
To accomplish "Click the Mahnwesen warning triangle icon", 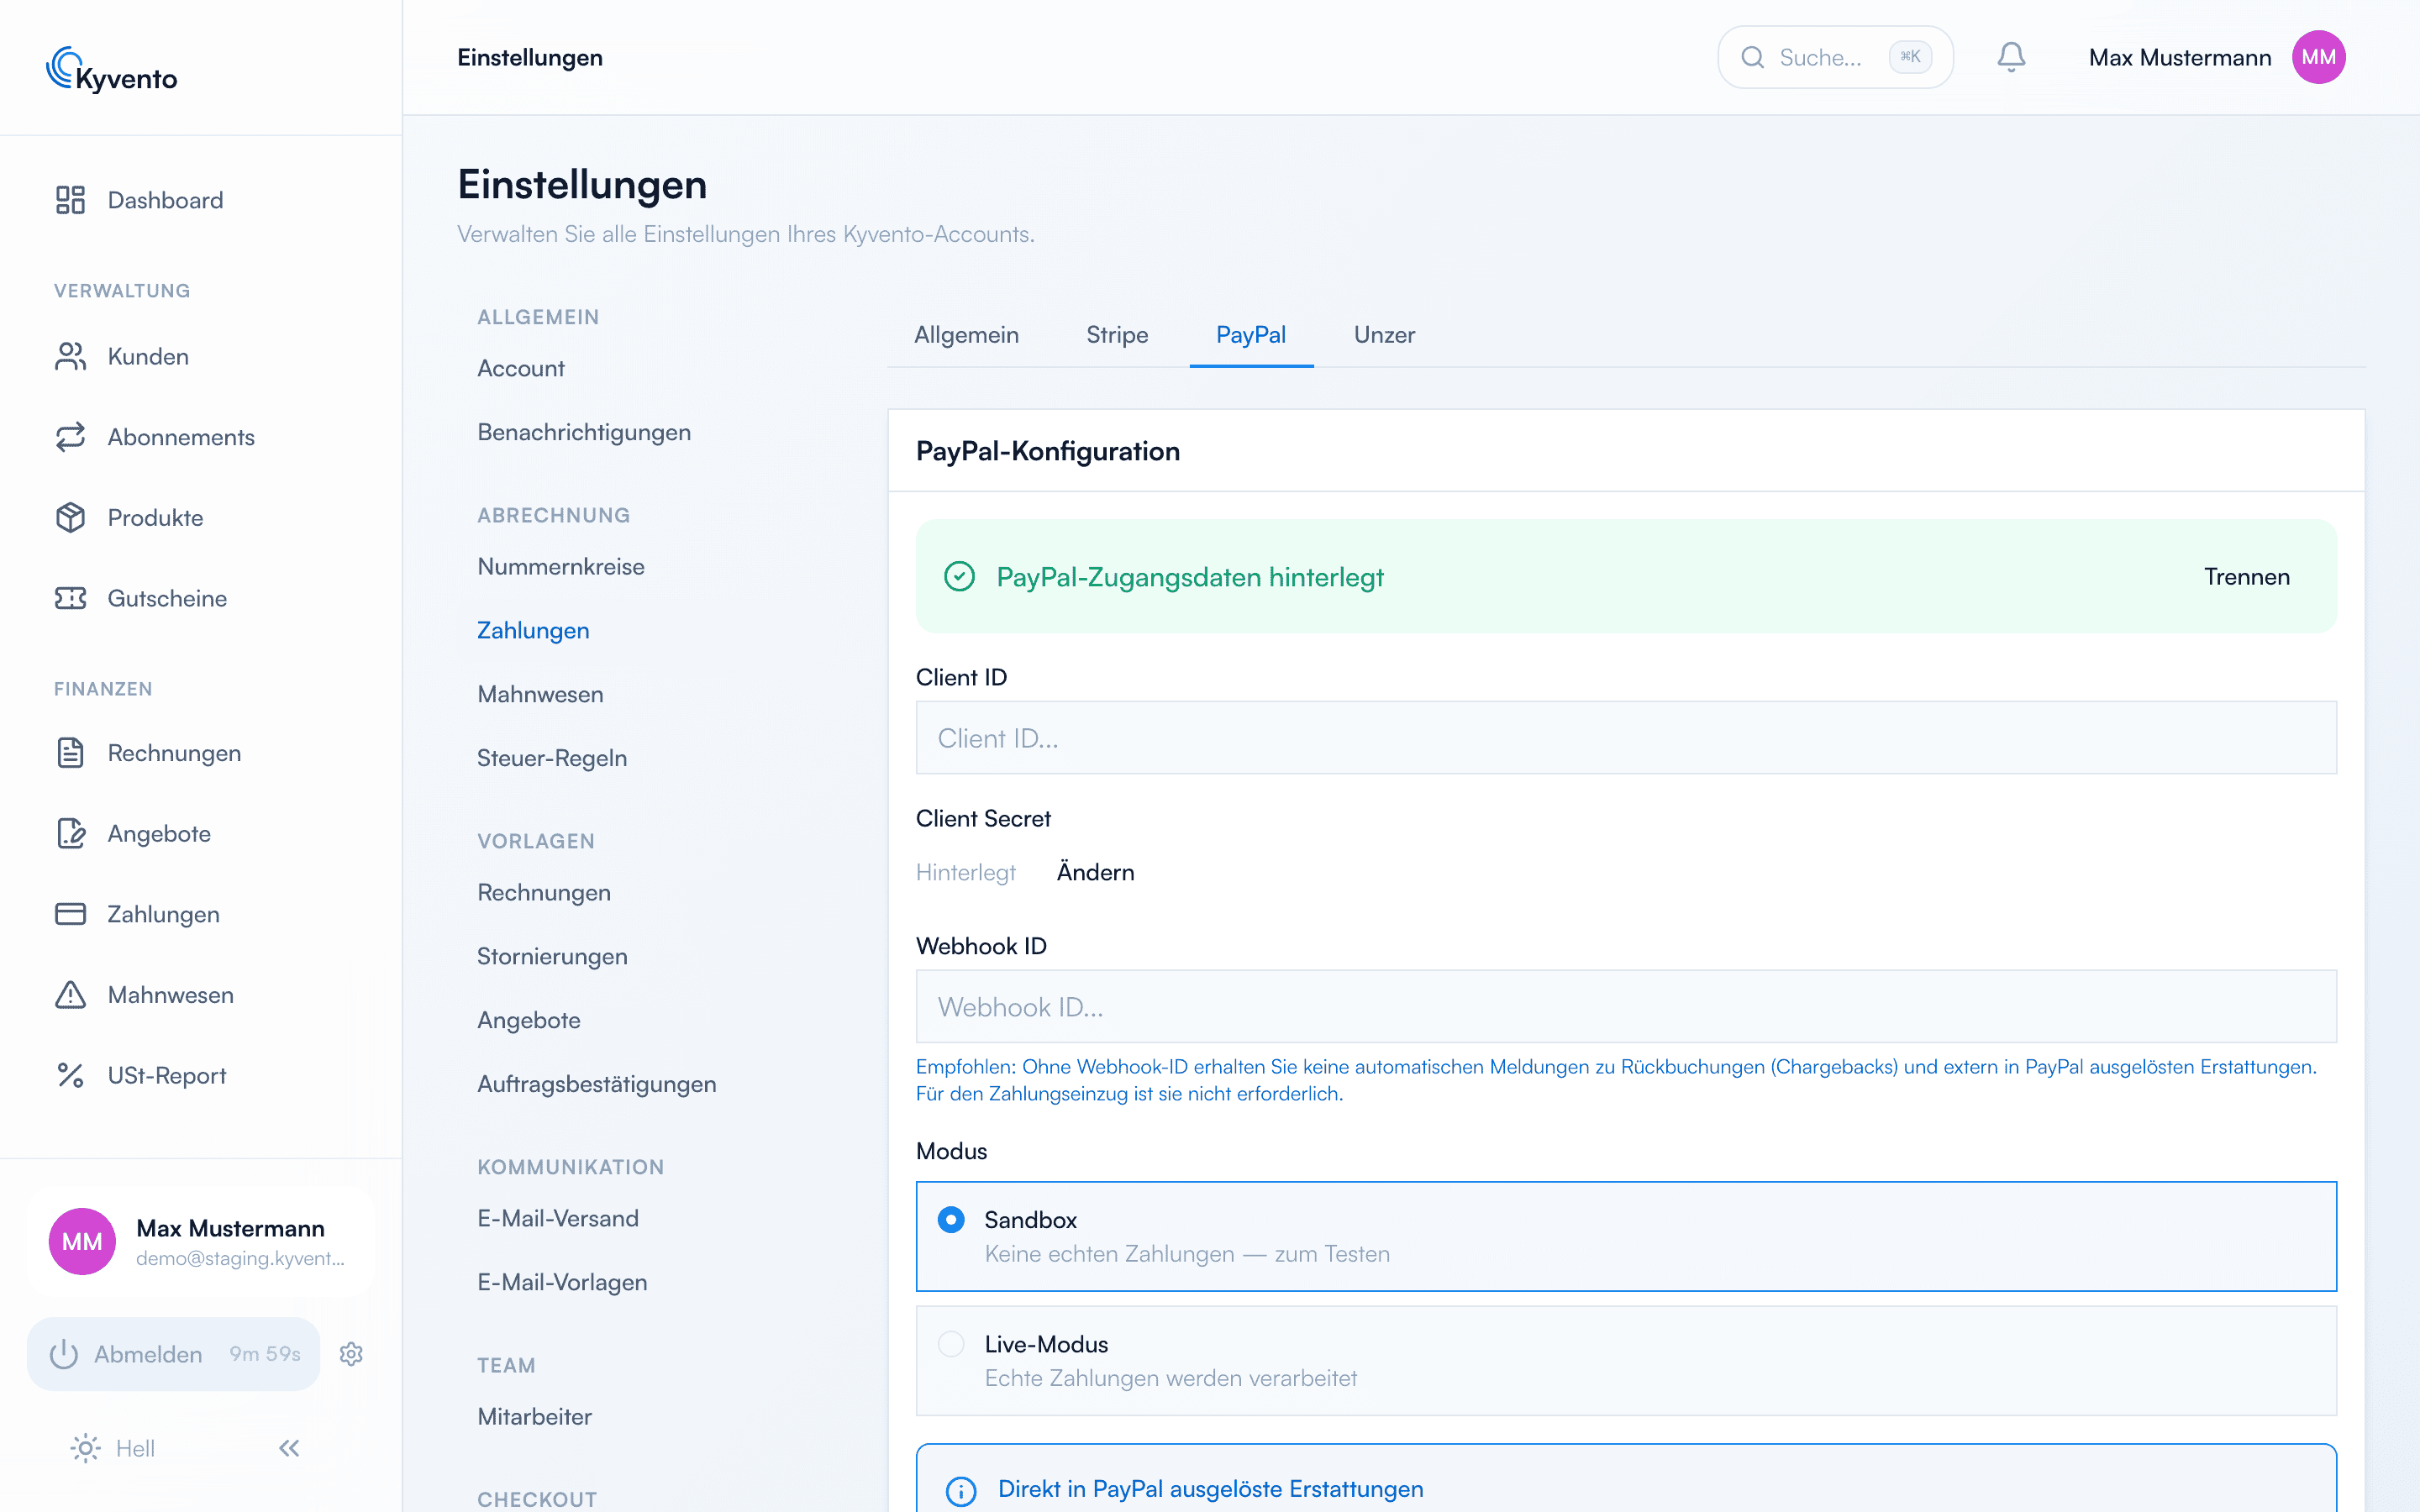I will 70,995.
